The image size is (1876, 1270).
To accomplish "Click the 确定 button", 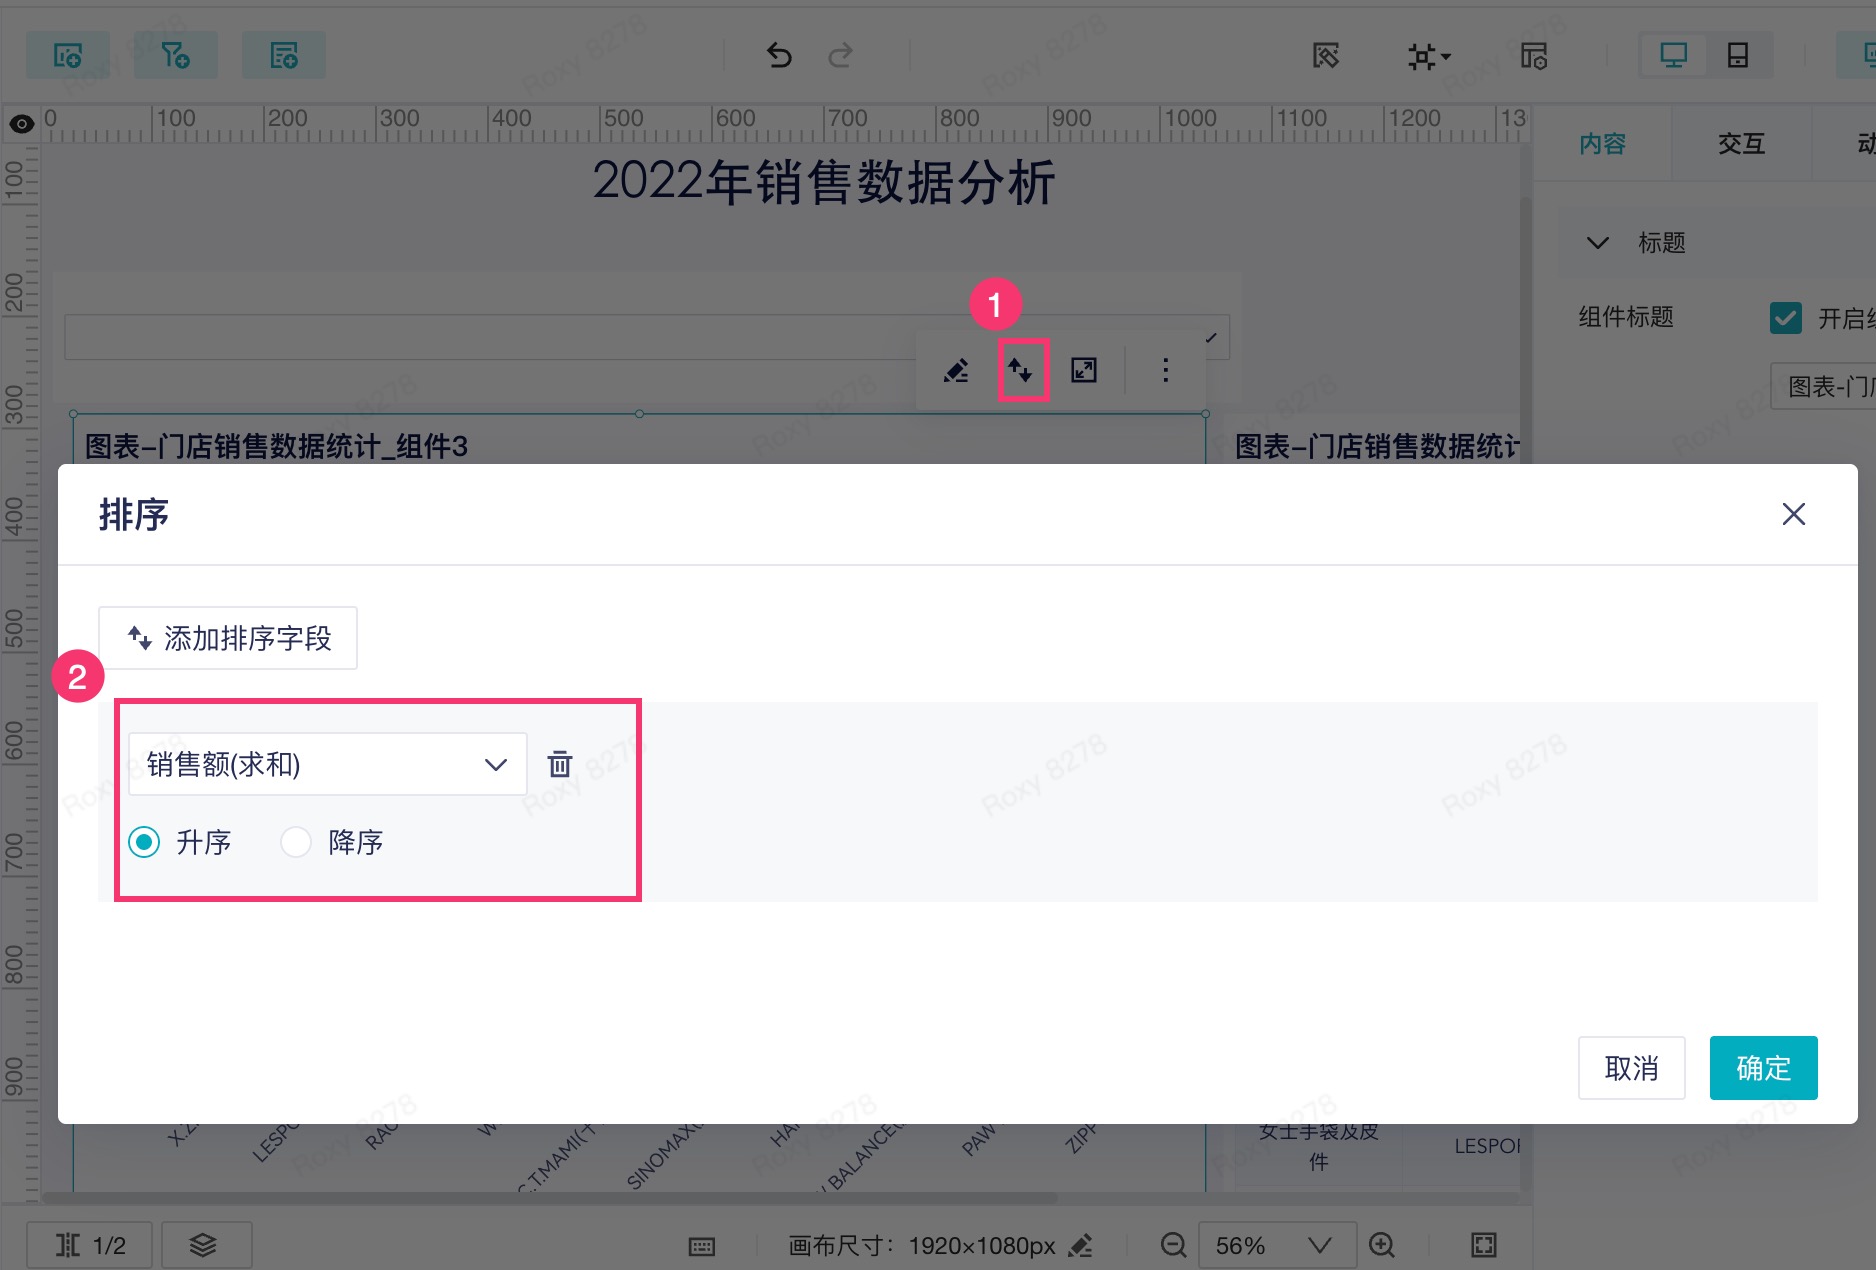I will click(1763, 1068).
